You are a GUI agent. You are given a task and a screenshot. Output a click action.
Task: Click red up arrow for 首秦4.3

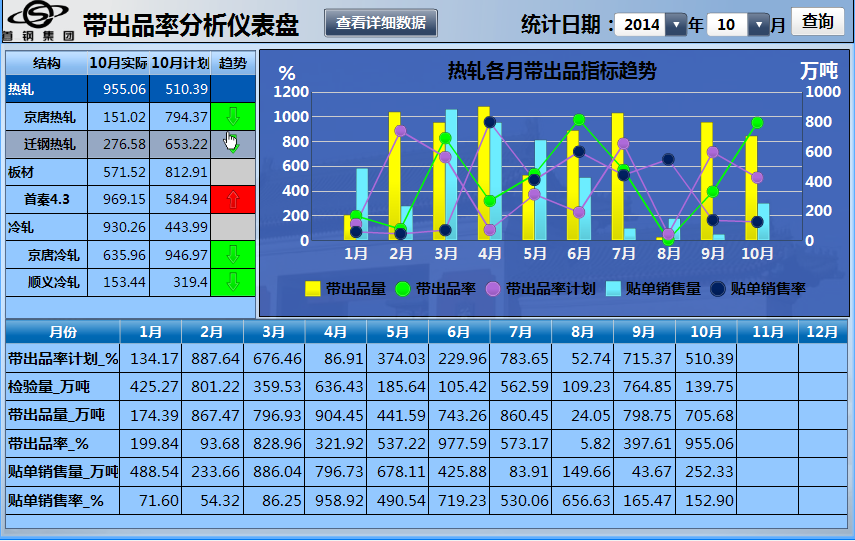233,200
